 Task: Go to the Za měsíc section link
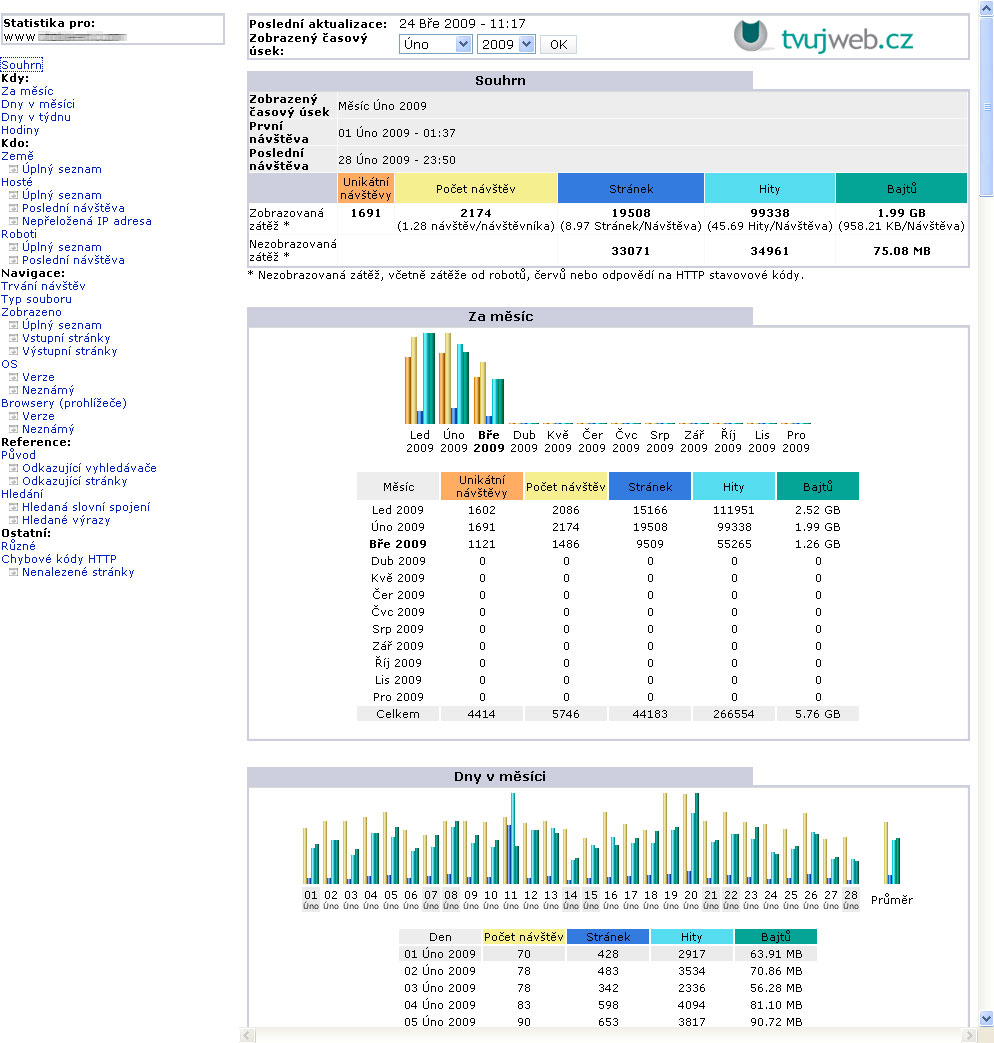(27, 91)
